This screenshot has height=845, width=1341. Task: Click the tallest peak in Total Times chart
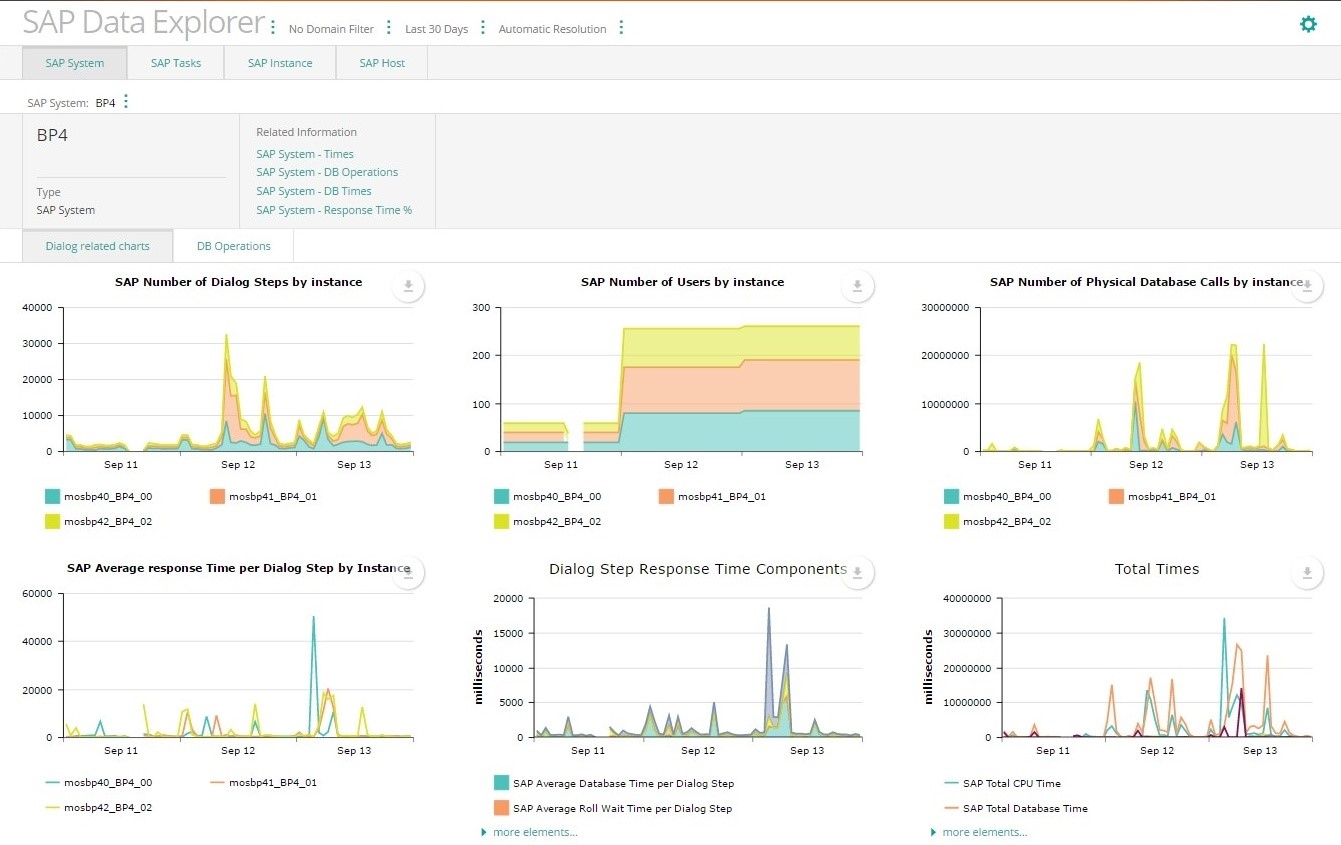[1224, 620]
